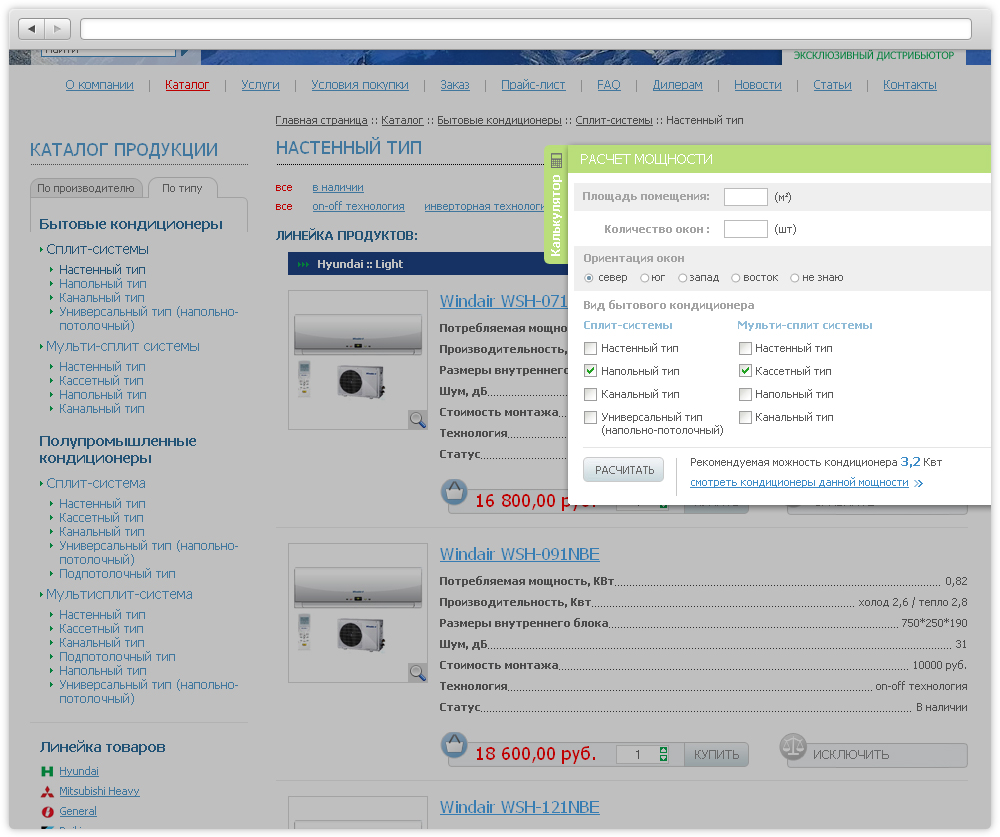Click КУПИТЬ for the 18 600,00 product
This screenshot has width=1000, height=837.
point(716,755)
